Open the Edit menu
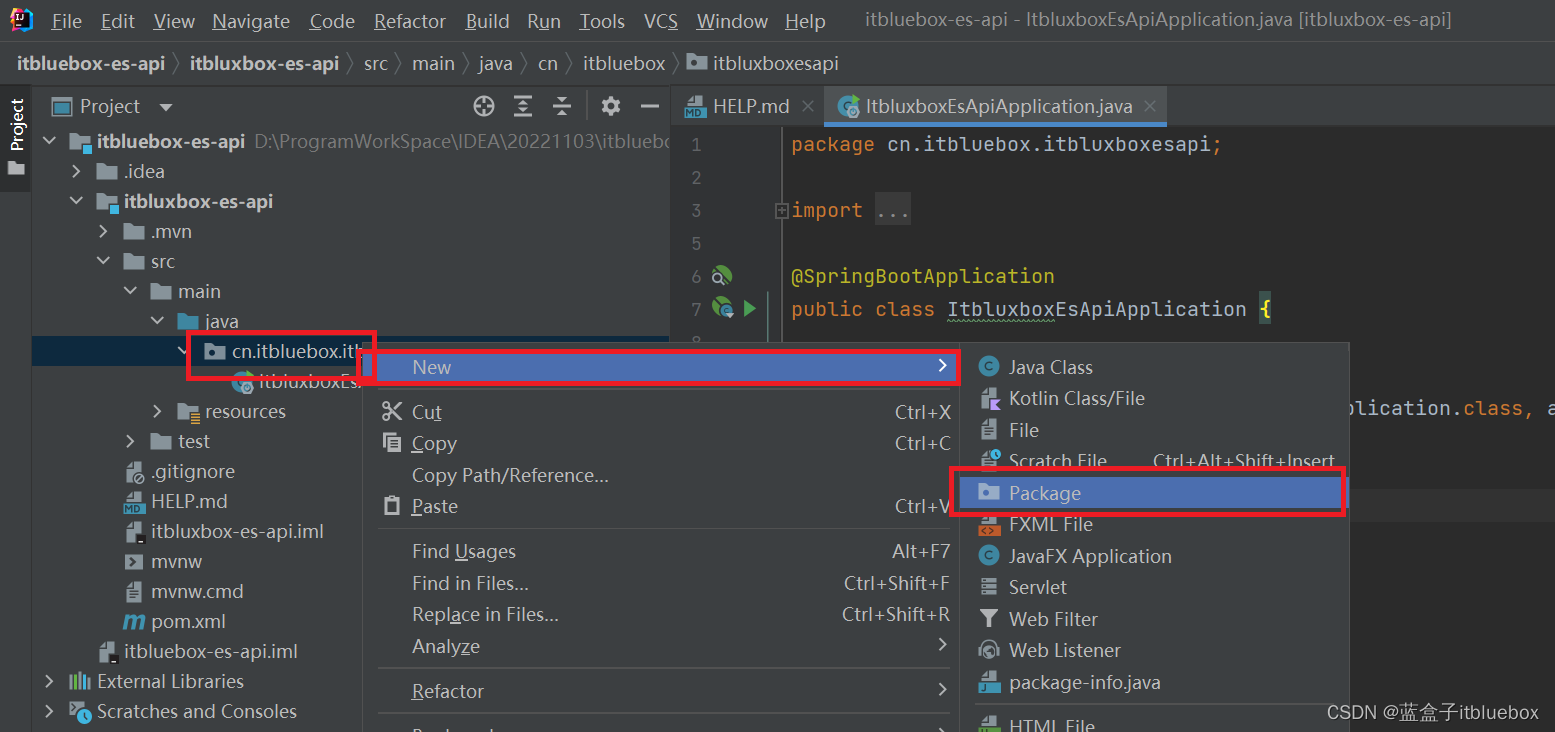Image resolution: width=1555 pixels, height=732 pixels. point(118,21)
